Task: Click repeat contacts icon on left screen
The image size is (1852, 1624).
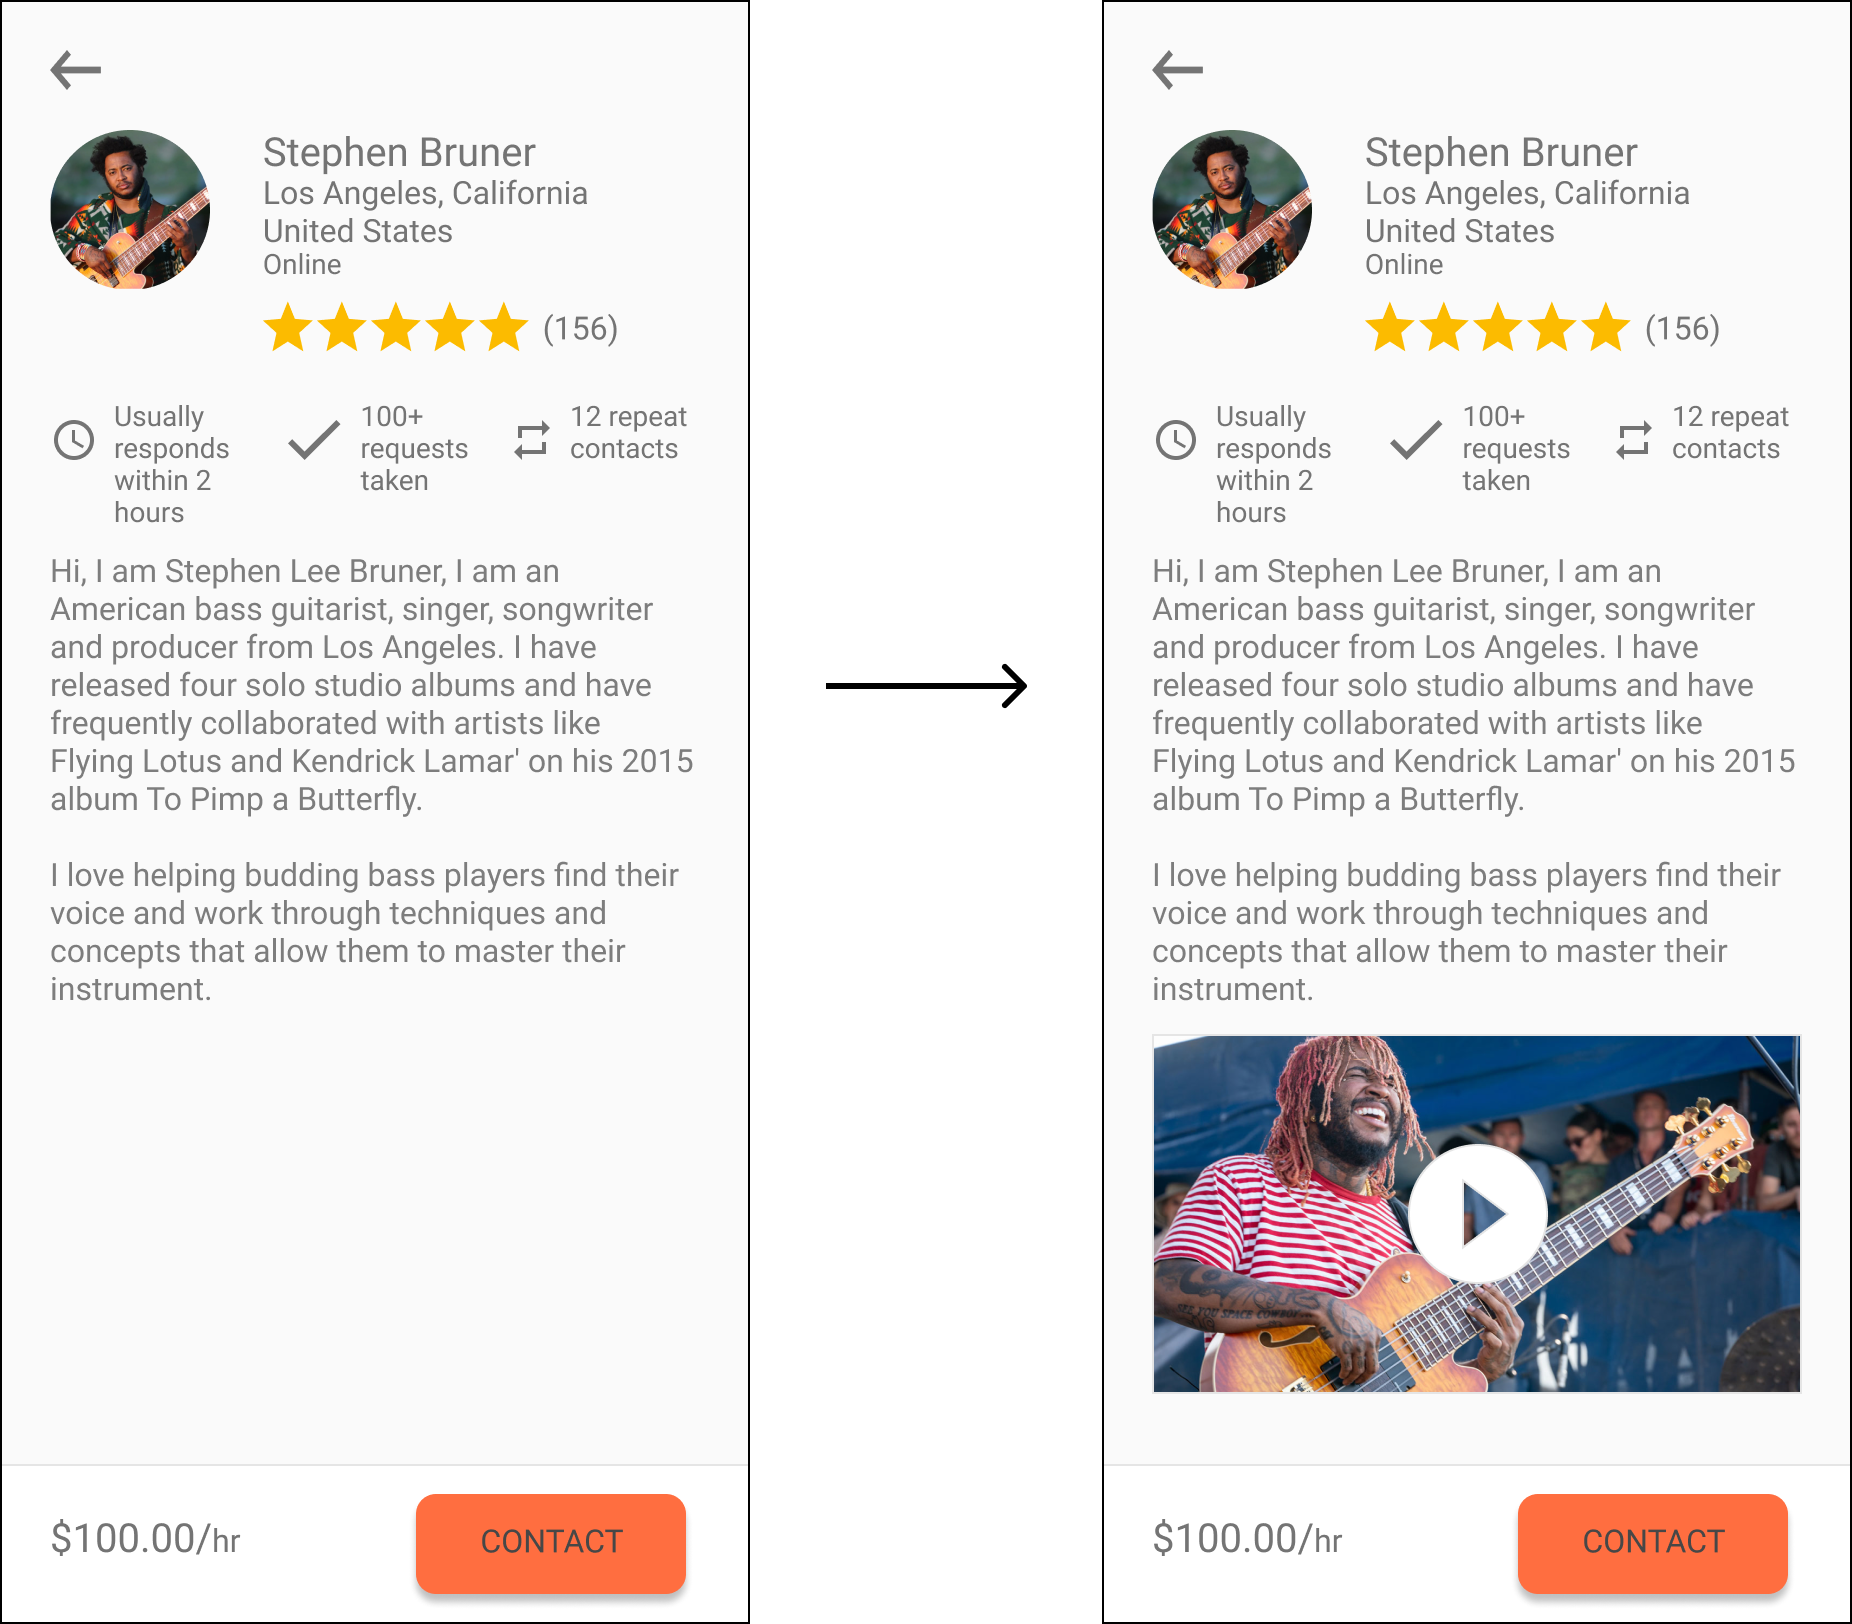Action: point(532,440)
